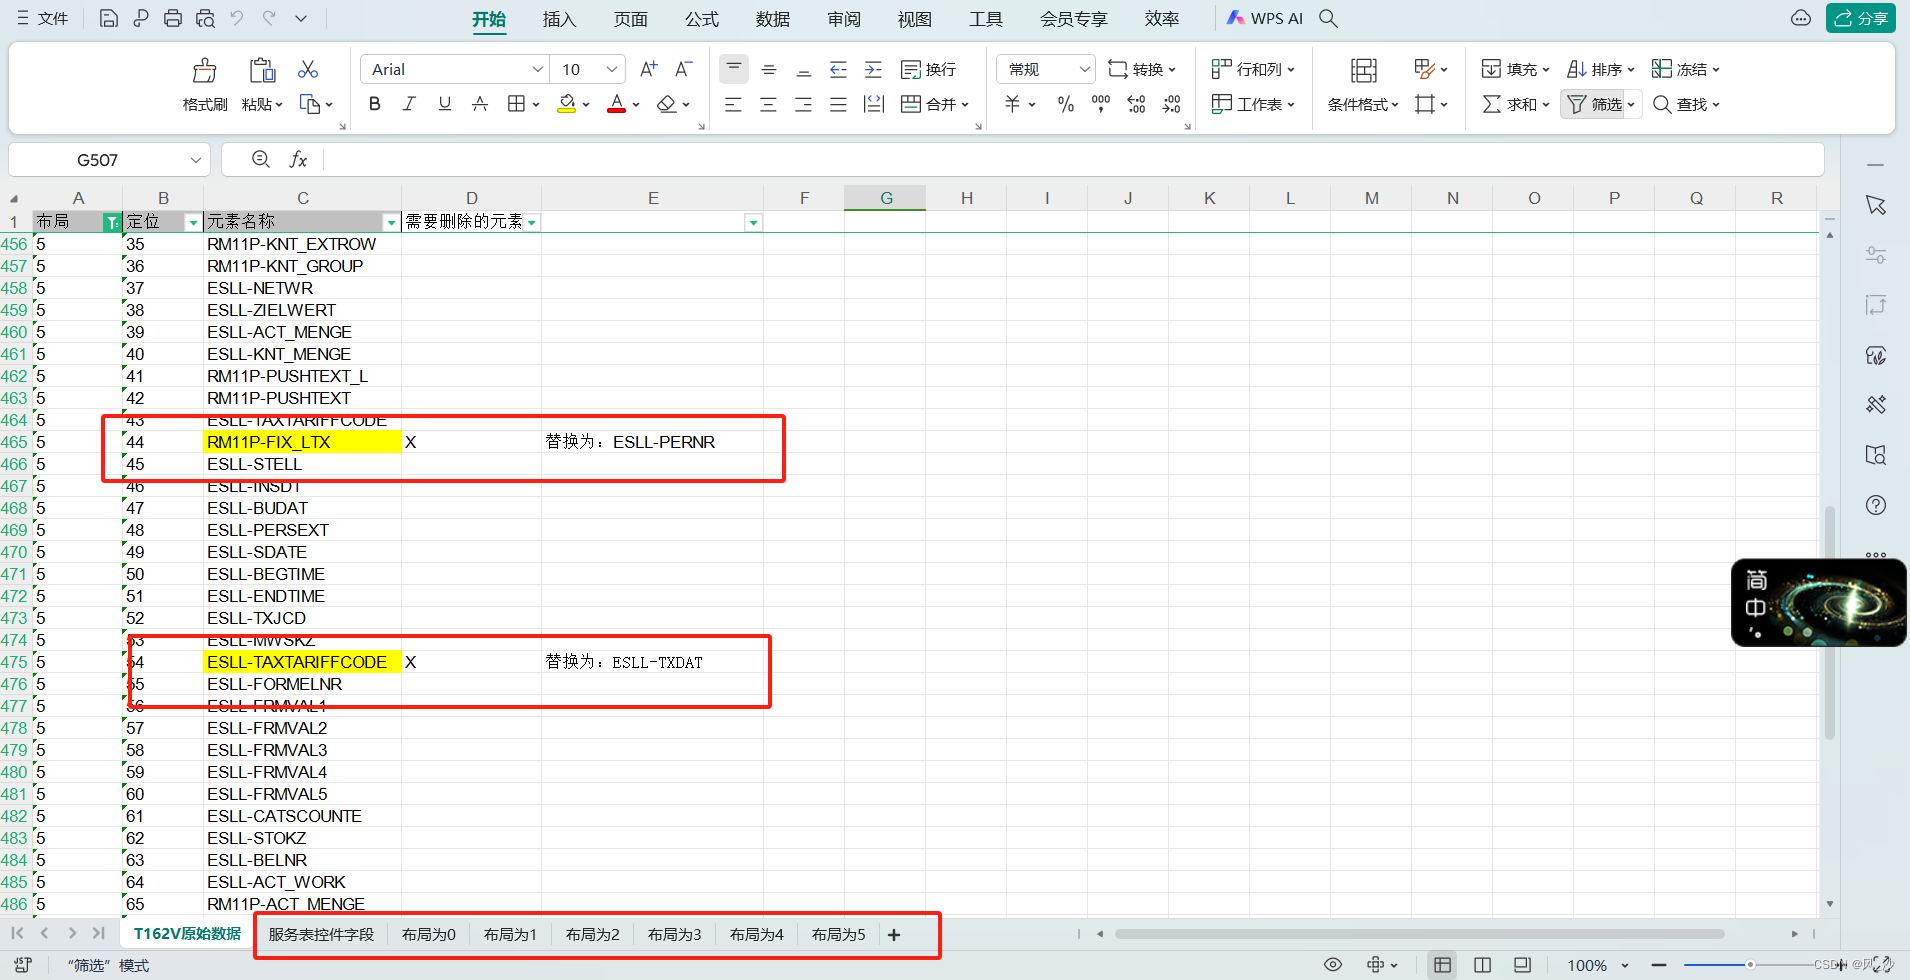Expand the Name Box G507 dropdown
Screen dimensions: 1910x980
(196, 160)
